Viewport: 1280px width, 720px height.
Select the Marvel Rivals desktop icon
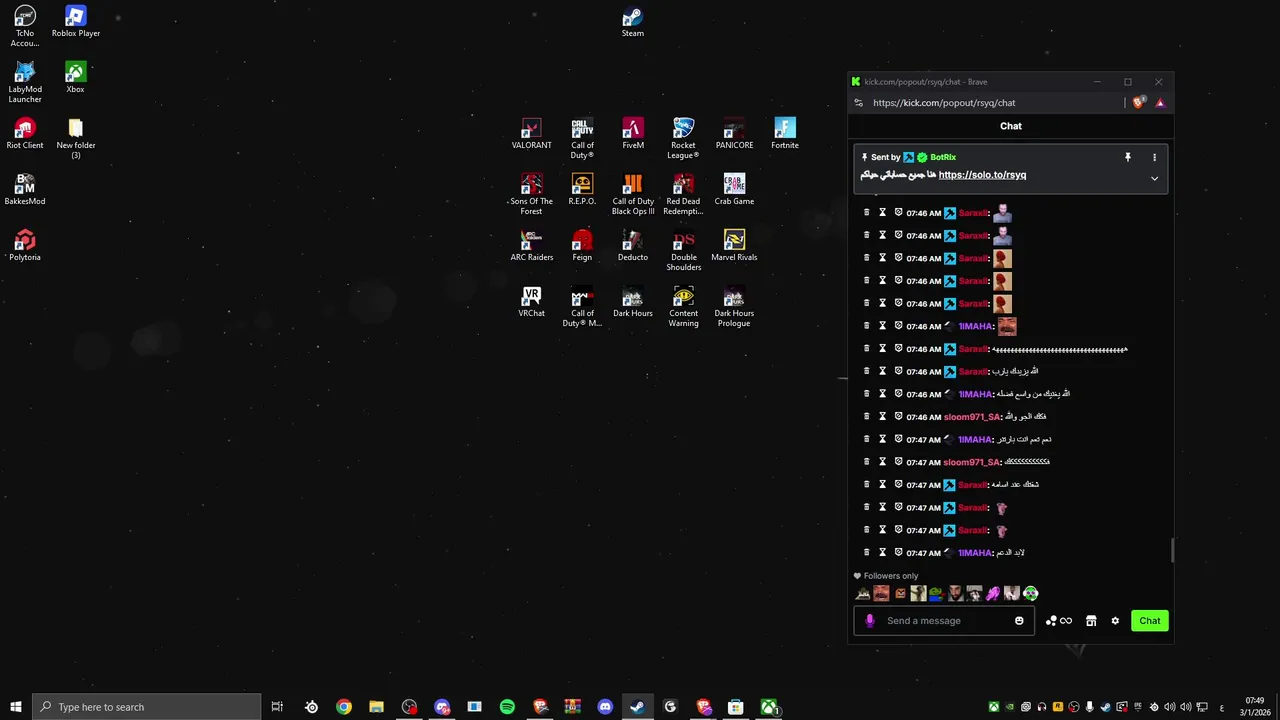click(x=734, y=246)
